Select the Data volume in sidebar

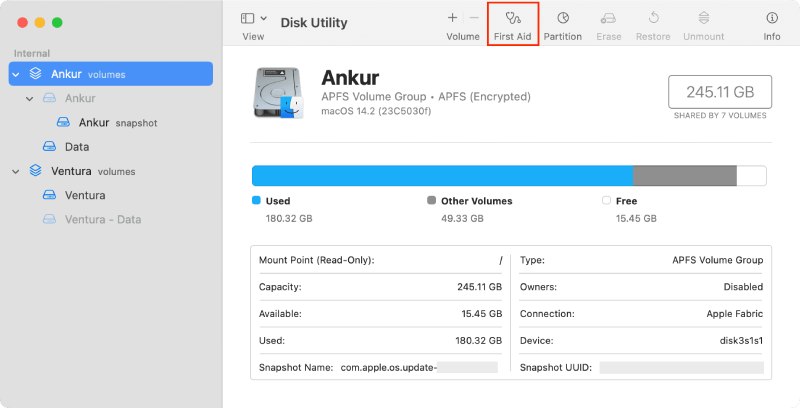coord(76,147)
